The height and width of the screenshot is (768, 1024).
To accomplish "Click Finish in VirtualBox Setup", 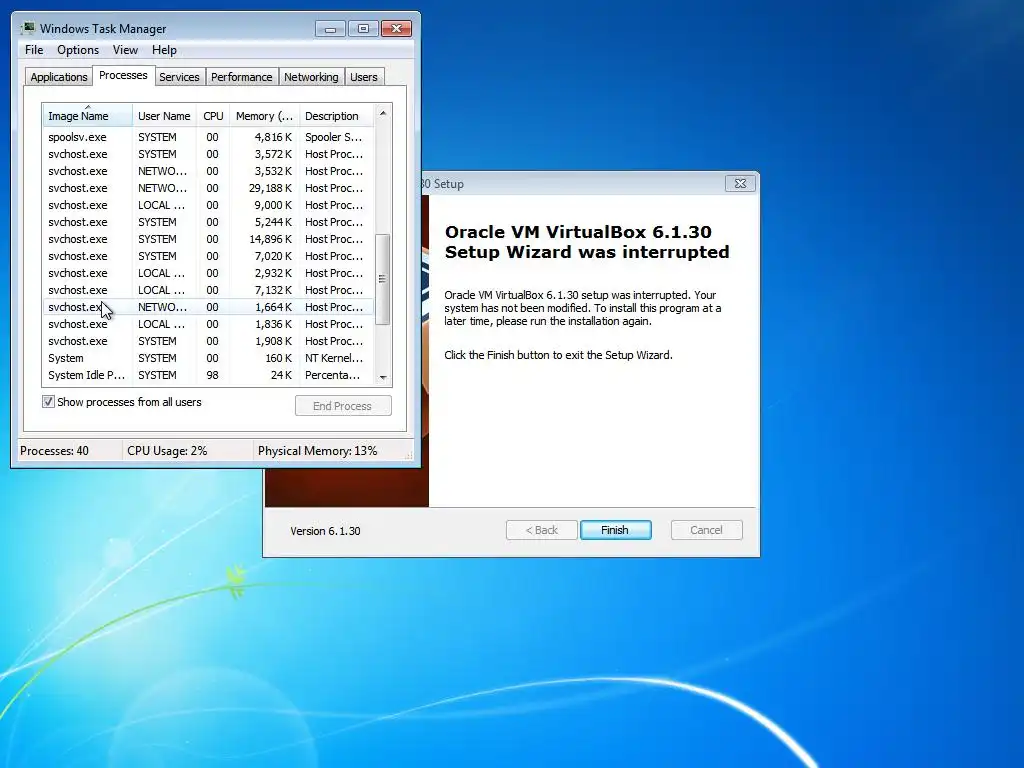I will [615, 530].
